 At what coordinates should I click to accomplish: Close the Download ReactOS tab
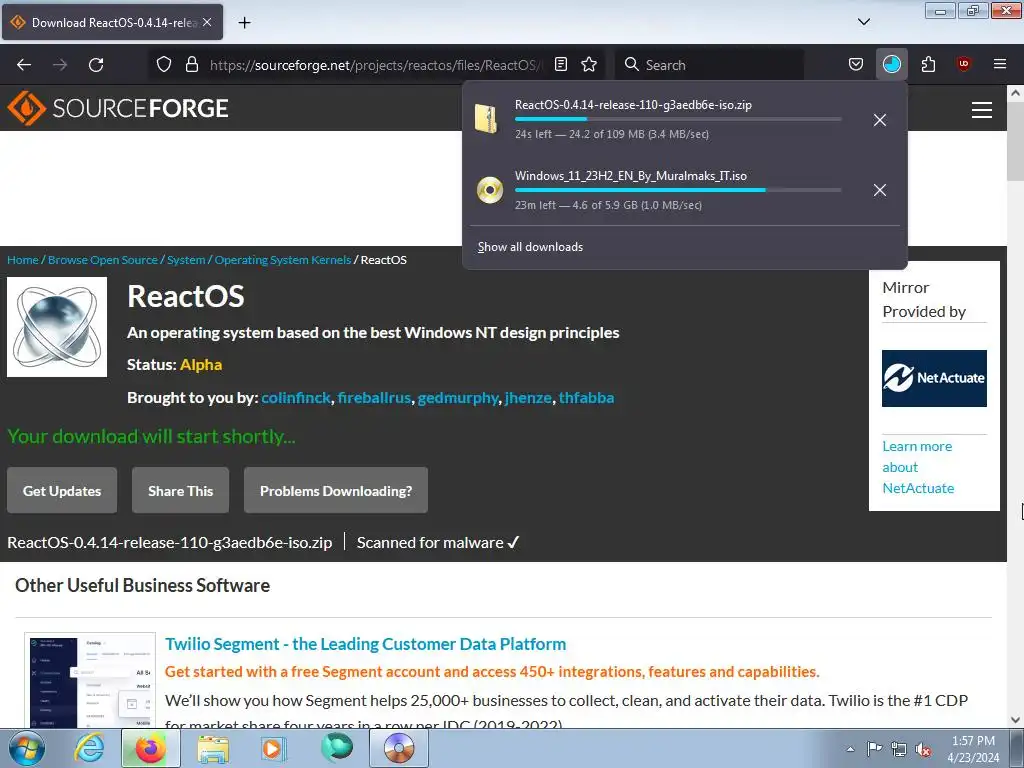(207, 22)
